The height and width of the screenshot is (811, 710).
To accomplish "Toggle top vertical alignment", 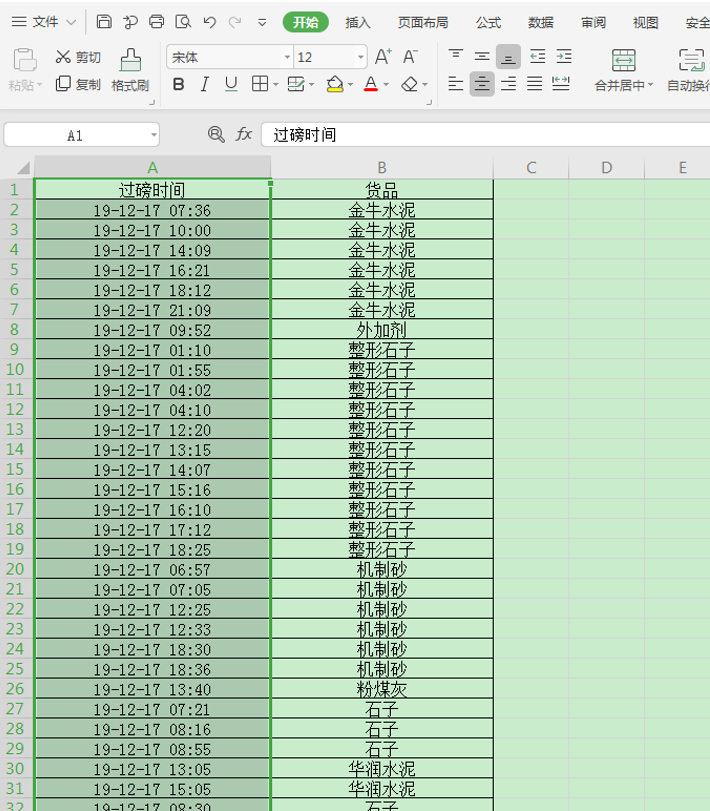I will tap(456, 56).
